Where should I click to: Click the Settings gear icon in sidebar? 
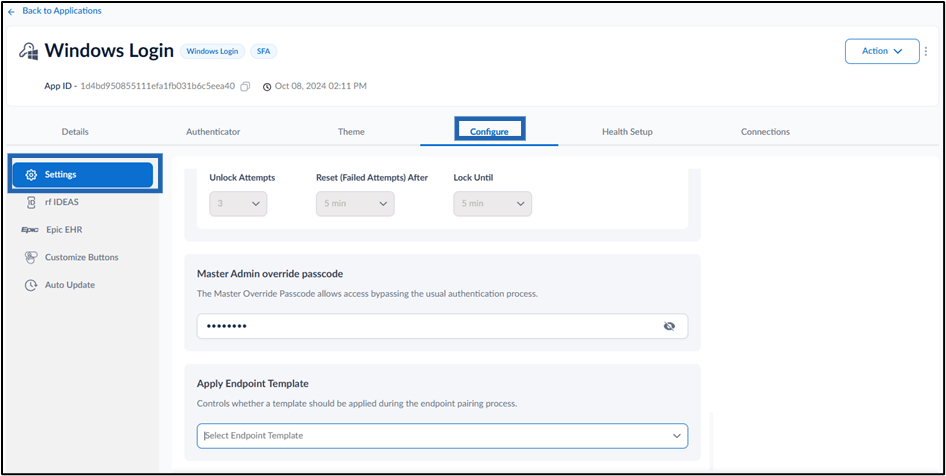(31, 175)
